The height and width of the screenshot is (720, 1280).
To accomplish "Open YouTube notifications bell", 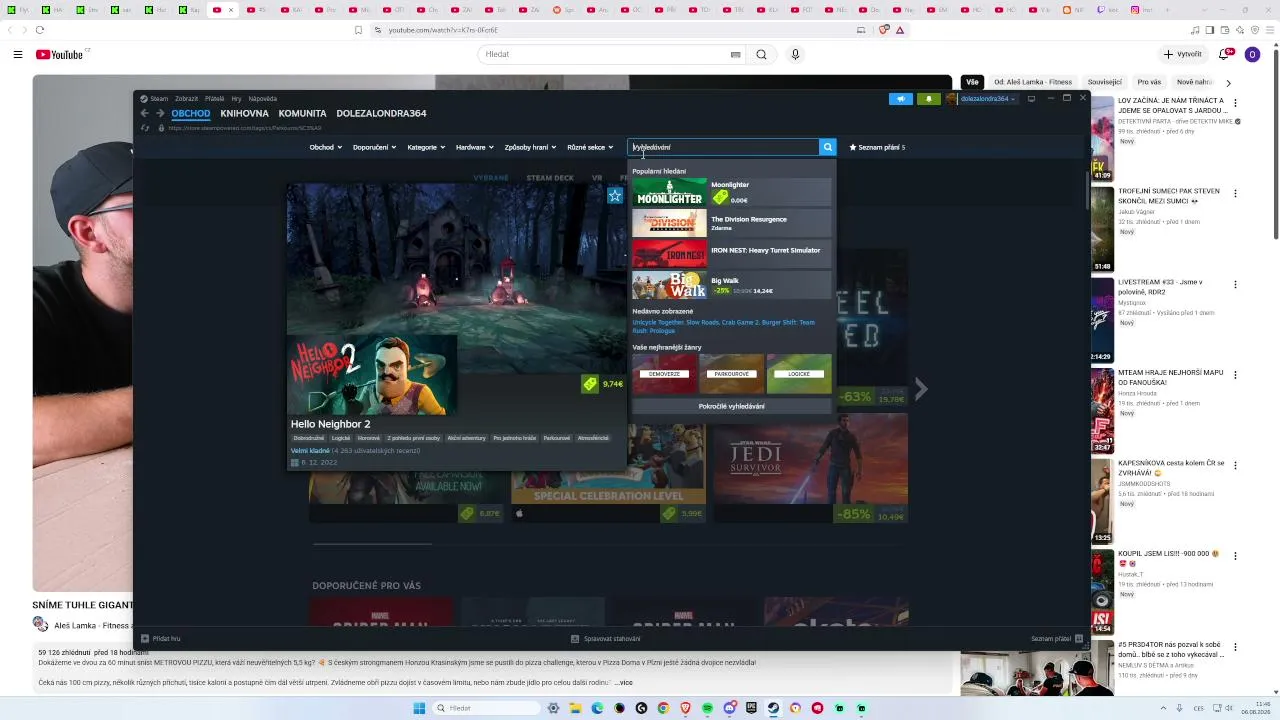I will pyautogui.click(x=1224, y=54).
